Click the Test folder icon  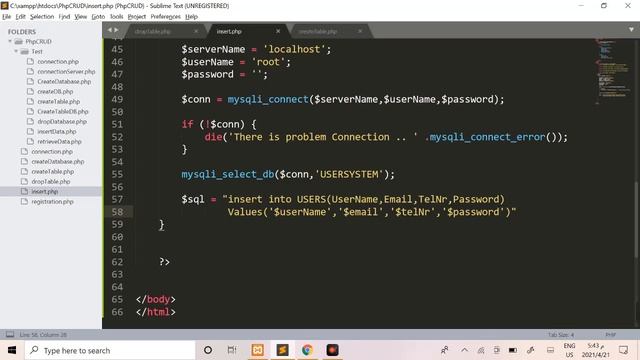25,51
